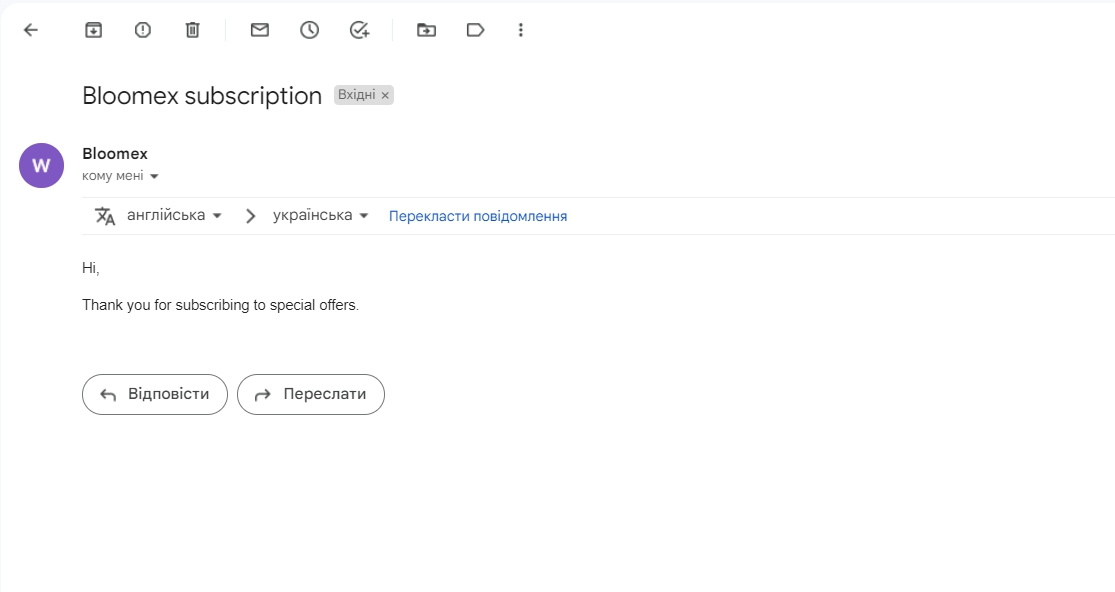
Task: Mark as unread using the envelope icon
Action: [260, 30]
